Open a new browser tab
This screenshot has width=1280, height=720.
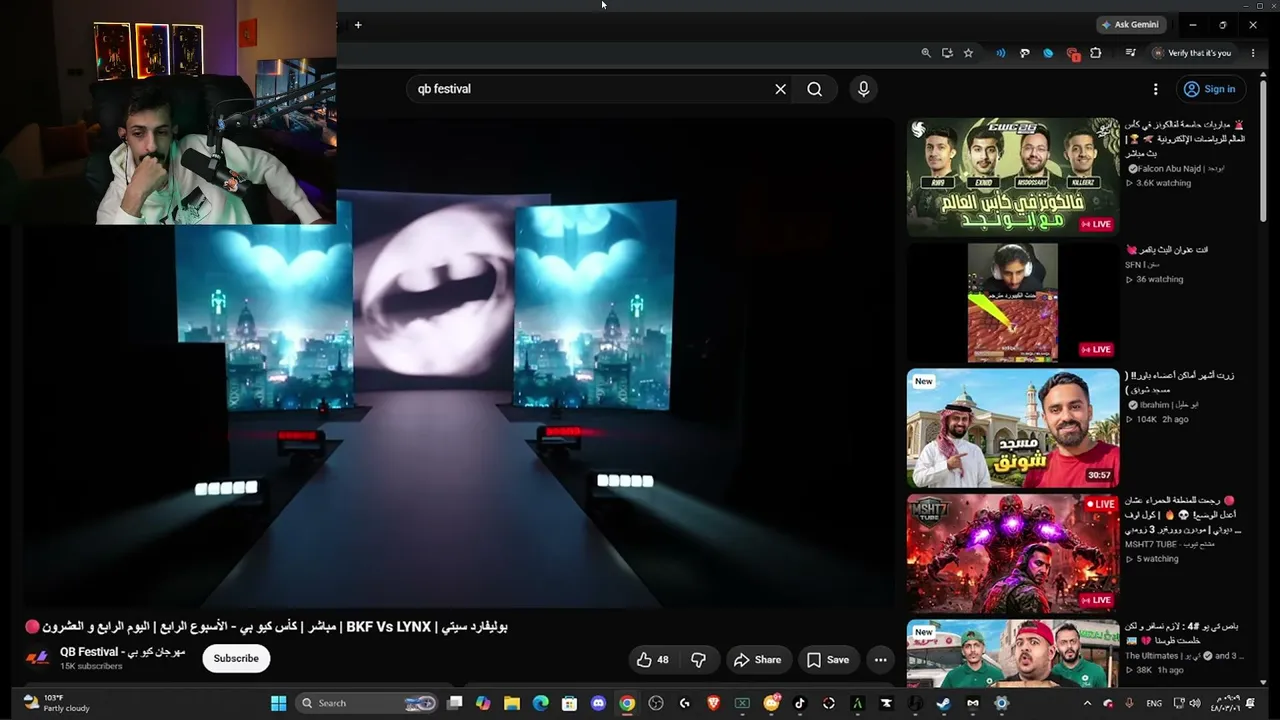pyautogui.click(x=358, y=24)
